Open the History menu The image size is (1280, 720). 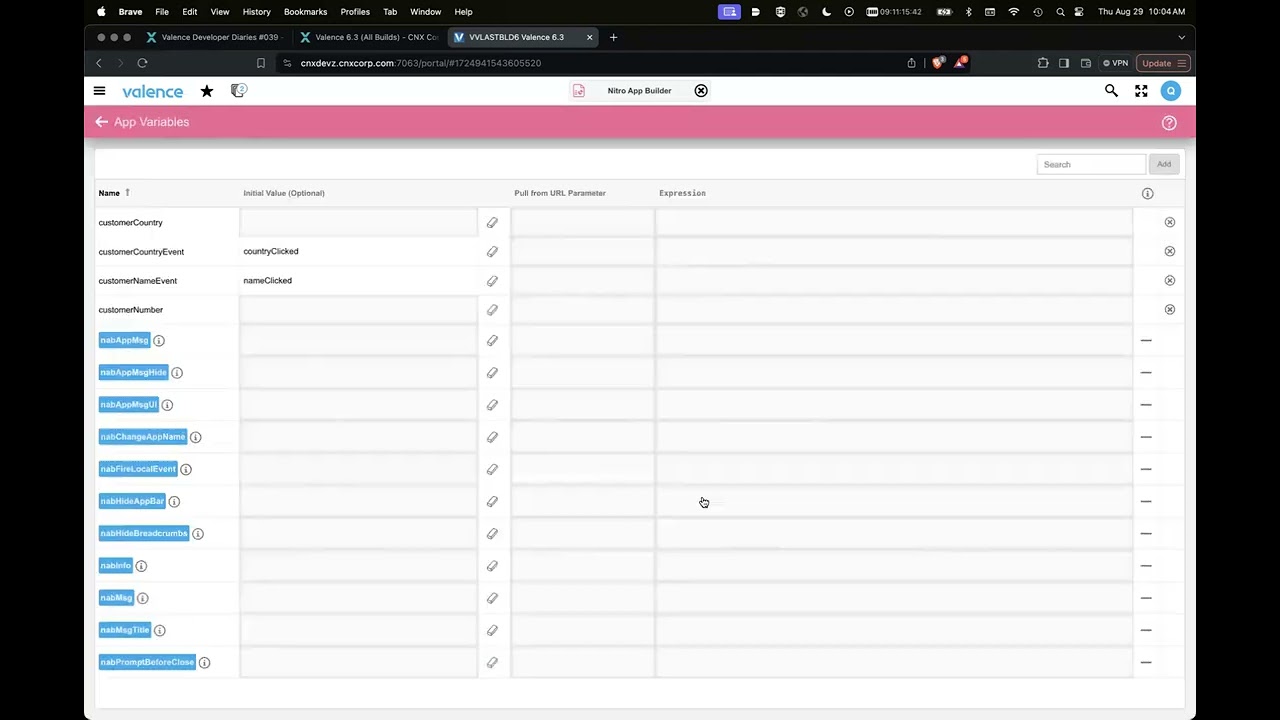click(256, 12)
